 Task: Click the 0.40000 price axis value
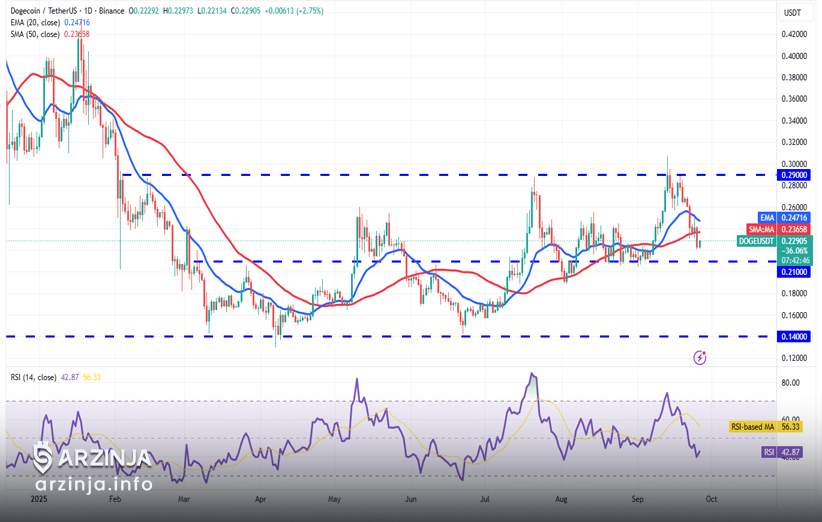click(x=793, y=56)
